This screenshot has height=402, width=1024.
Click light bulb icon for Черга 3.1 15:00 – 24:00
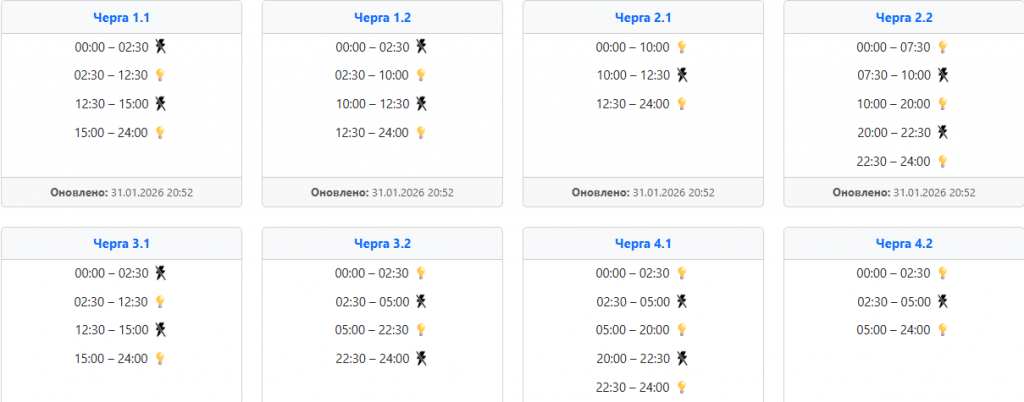[x=160, y=358]
